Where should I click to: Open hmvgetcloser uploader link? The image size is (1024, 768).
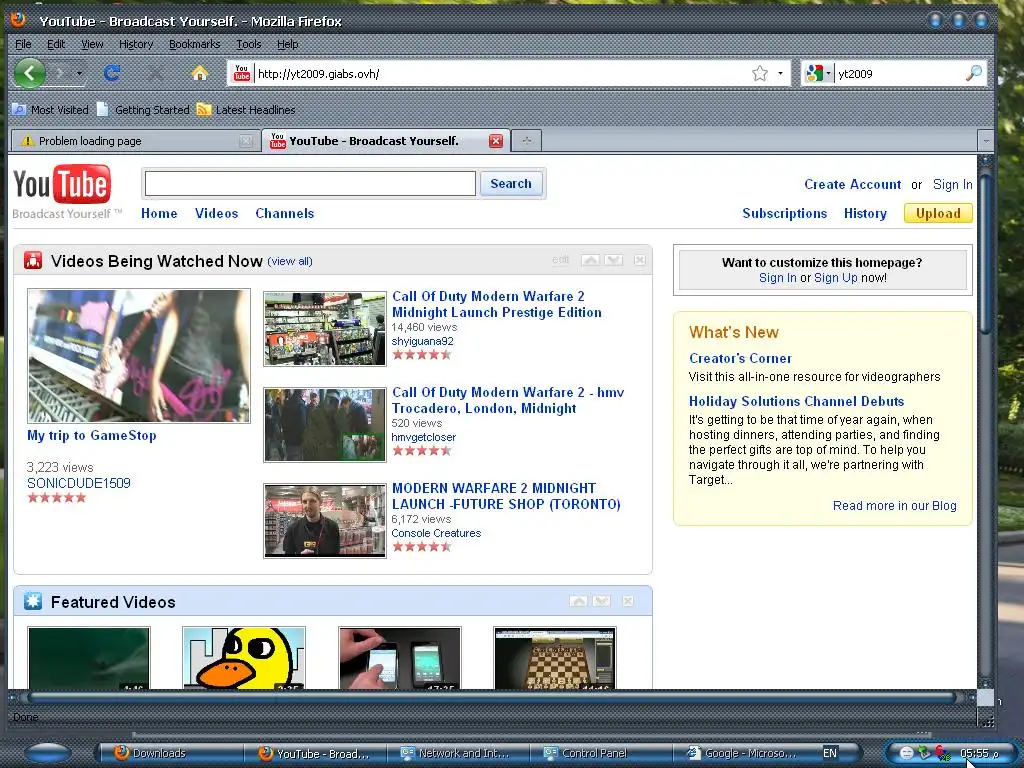tap(423, 437)
